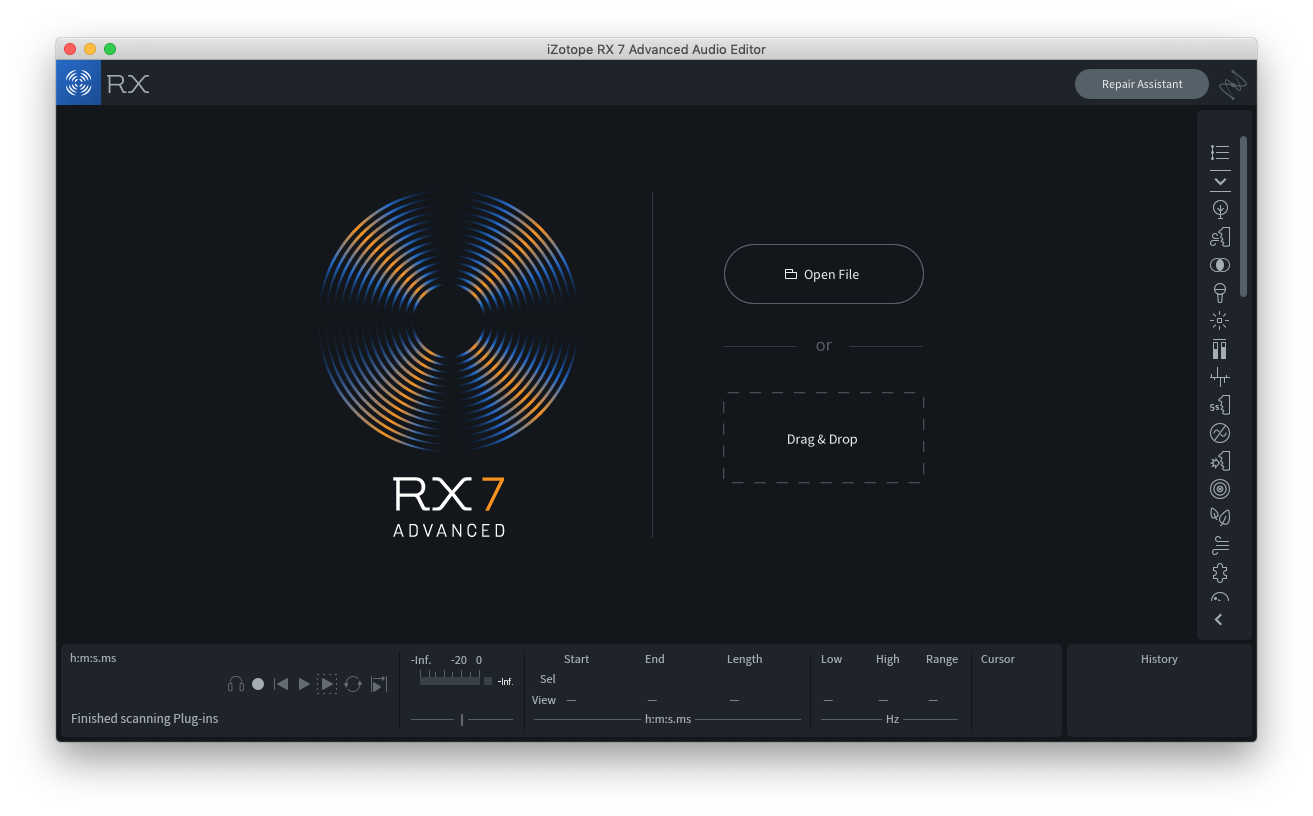This screenshot has width=1313, height=816.
Task: Open the sunburst De-click module icon
Action: click(x=1219, y=321)
